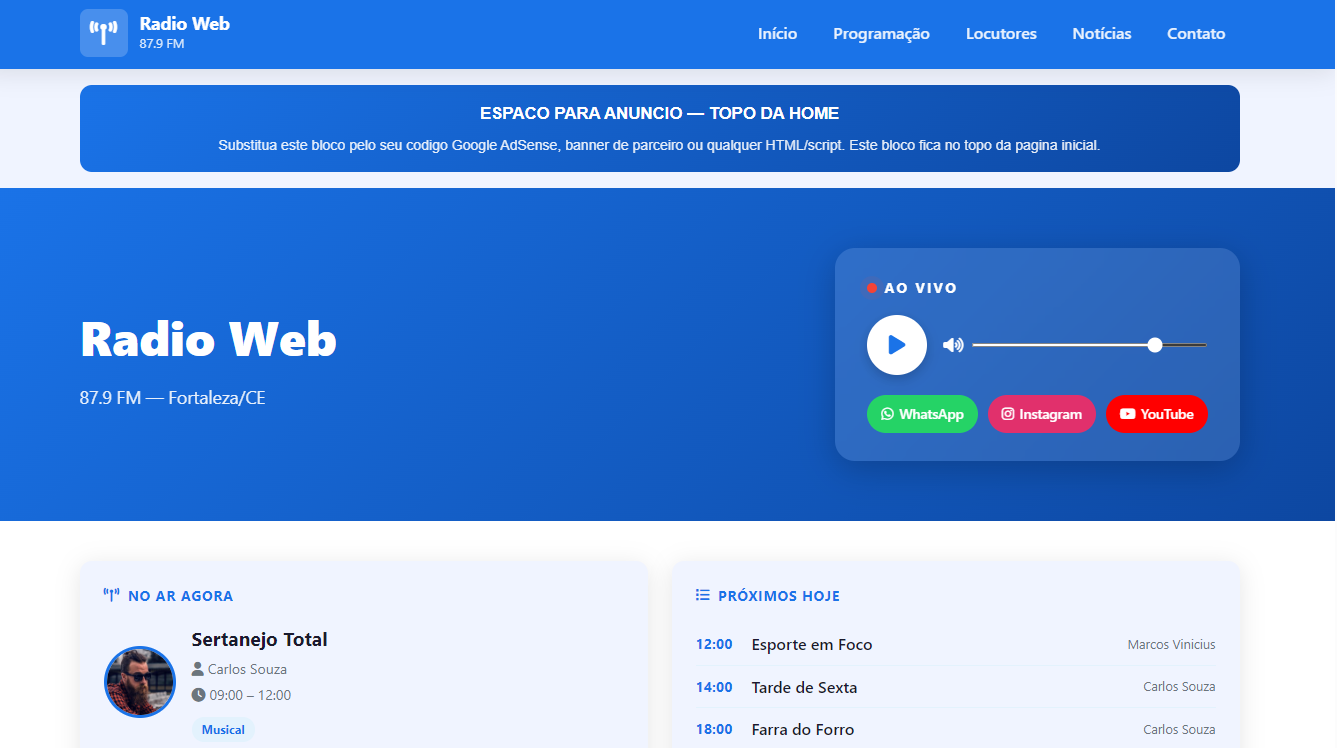This screenshot has height=748, width=1337.
Task: Open the YouTube button
Action: (1156, 414)
